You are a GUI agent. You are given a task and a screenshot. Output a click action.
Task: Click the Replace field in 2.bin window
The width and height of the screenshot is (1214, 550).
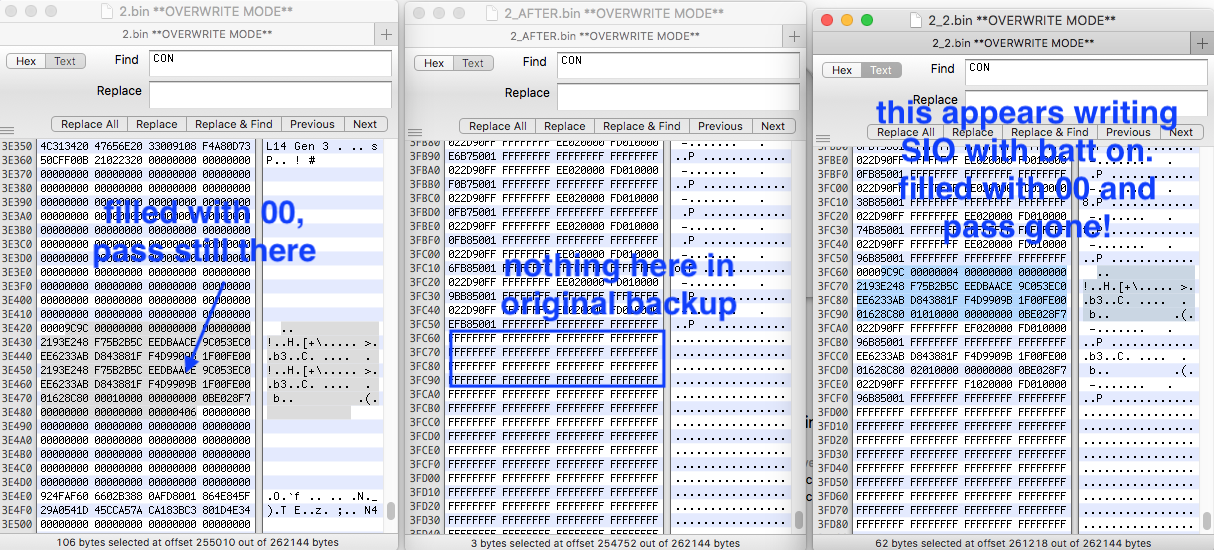tap(270, 95)
